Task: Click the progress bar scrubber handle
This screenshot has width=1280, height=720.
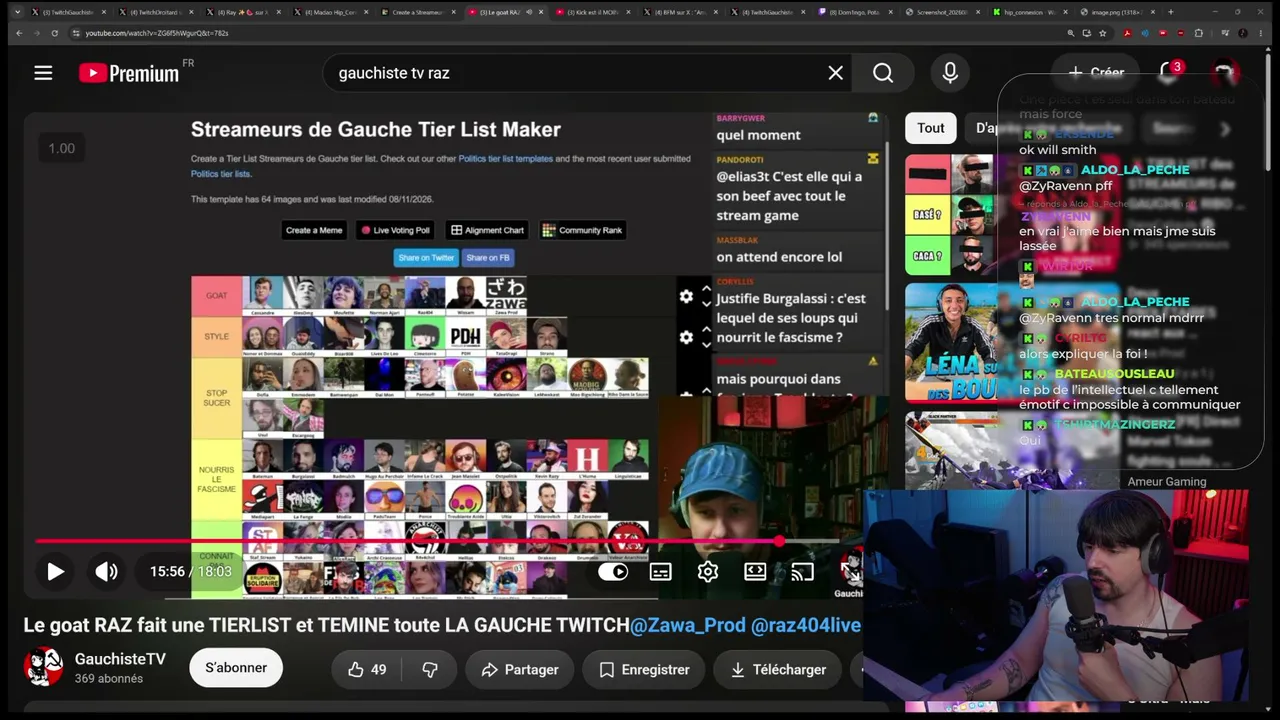Action: pos(779,541)
